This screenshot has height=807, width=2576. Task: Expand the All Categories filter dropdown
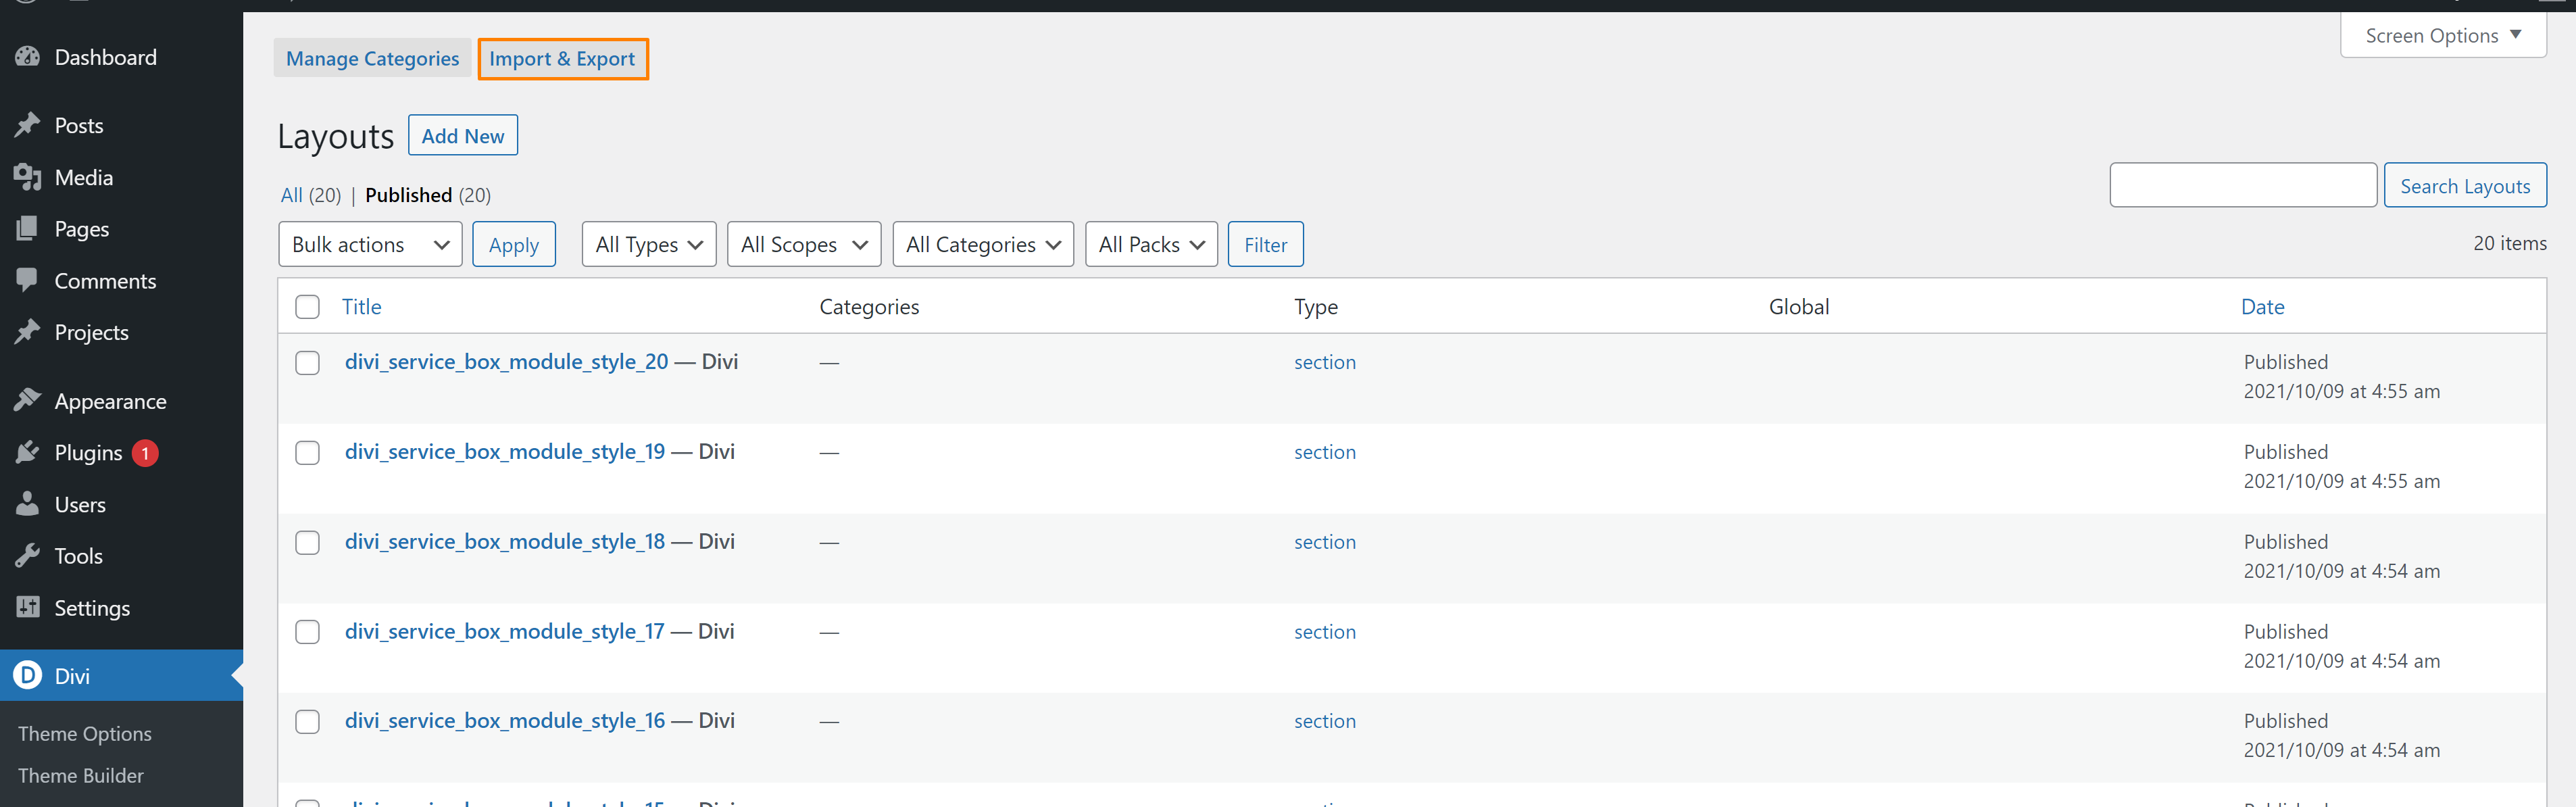pyautogui.click(x=982, y=245)
